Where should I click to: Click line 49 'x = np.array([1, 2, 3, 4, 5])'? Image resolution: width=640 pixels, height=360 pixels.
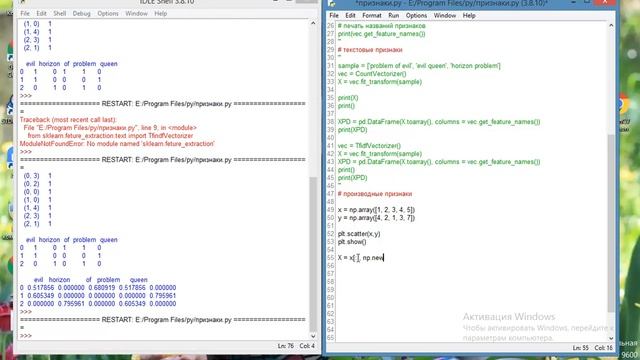point(376,210)
